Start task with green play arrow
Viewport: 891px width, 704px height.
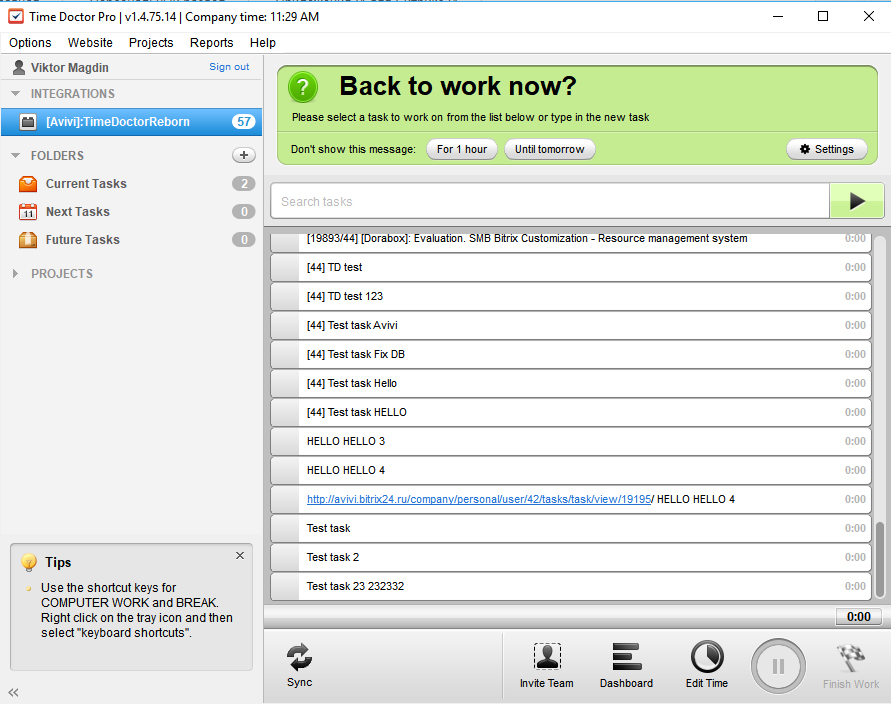pos(856,201)
